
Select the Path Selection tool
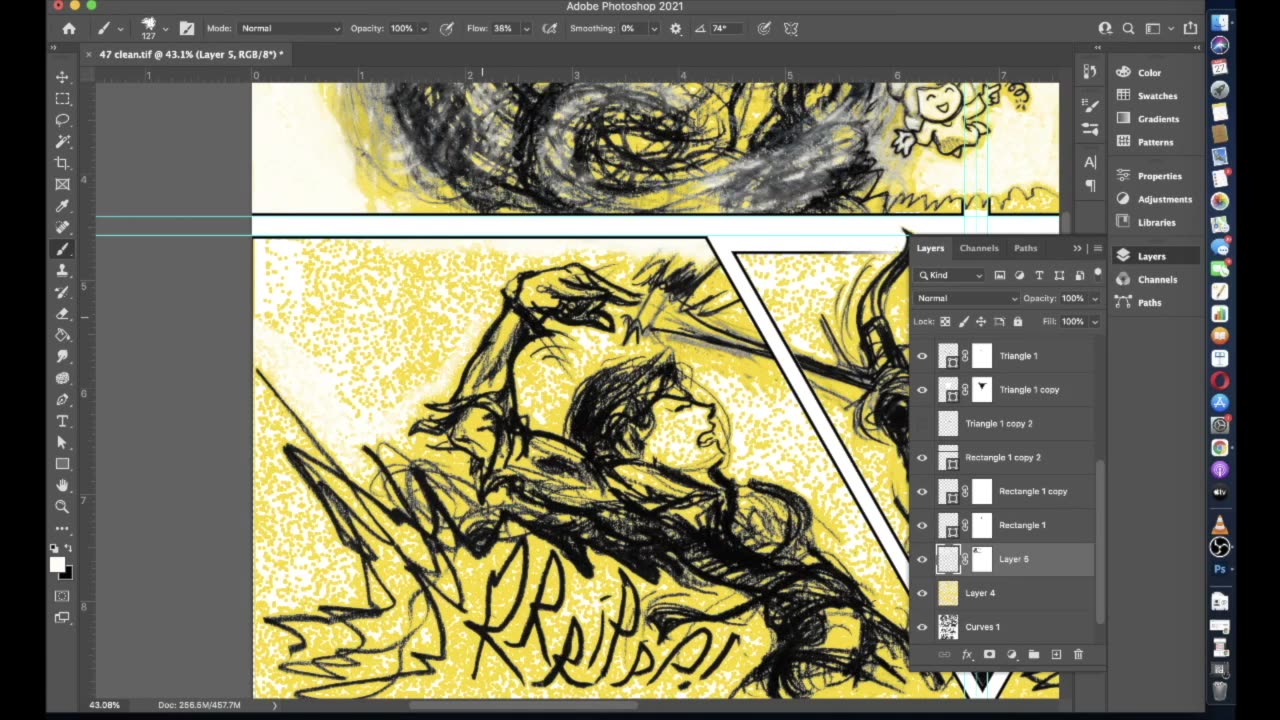(62, 442)
